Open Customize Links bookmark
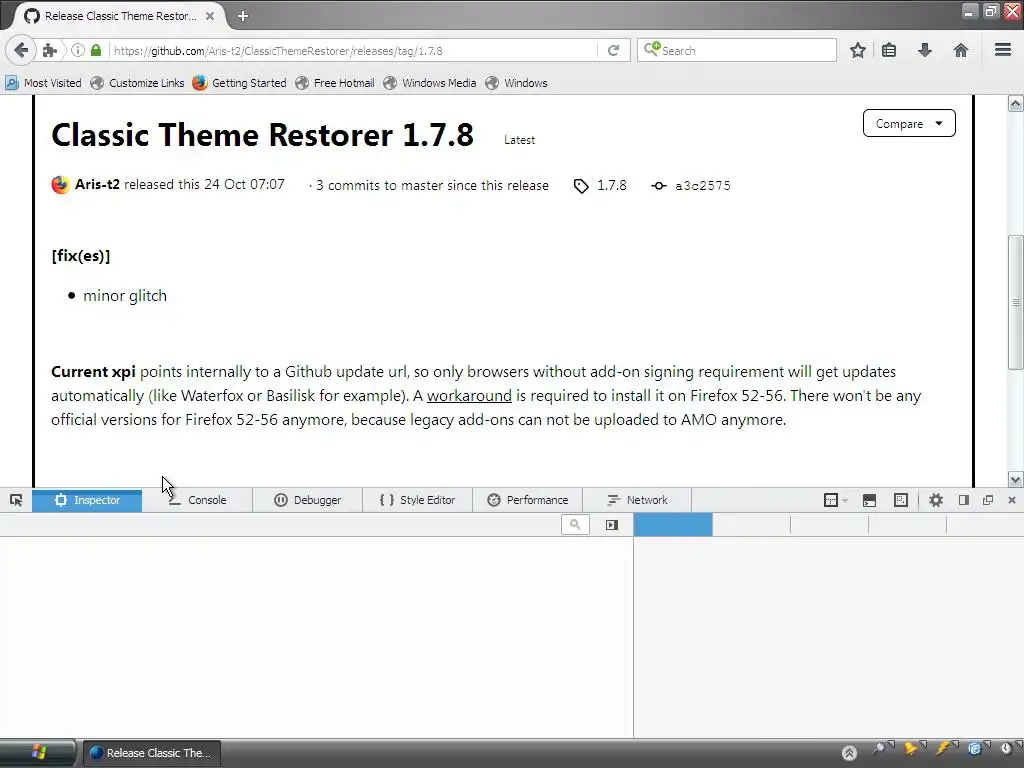 coord(137,83)
